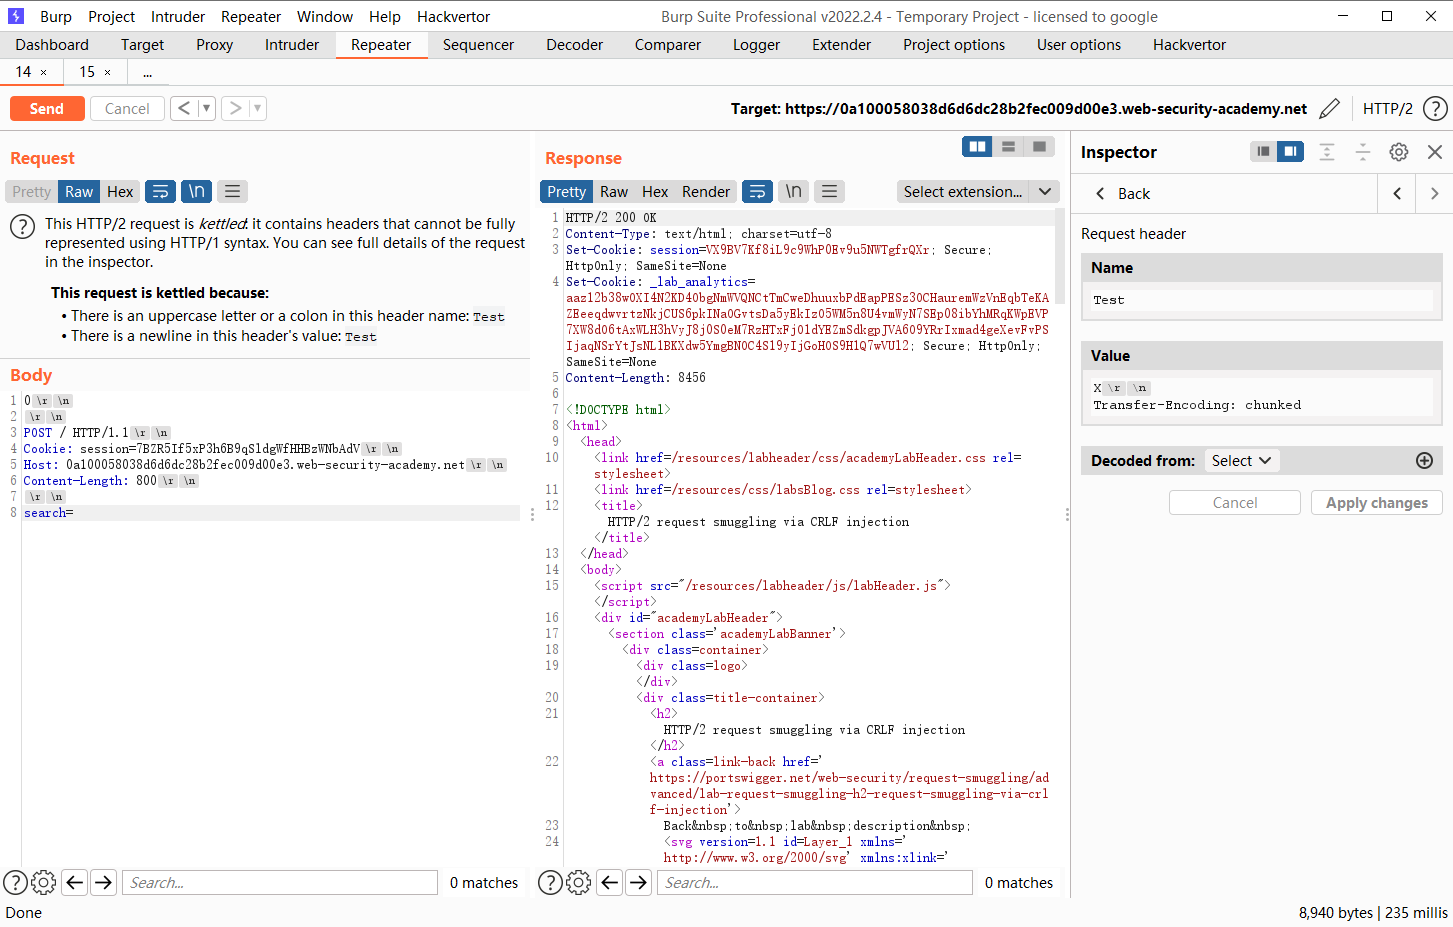
Task: Toggle HTTP/2 protocol label
Action: 1388,109
